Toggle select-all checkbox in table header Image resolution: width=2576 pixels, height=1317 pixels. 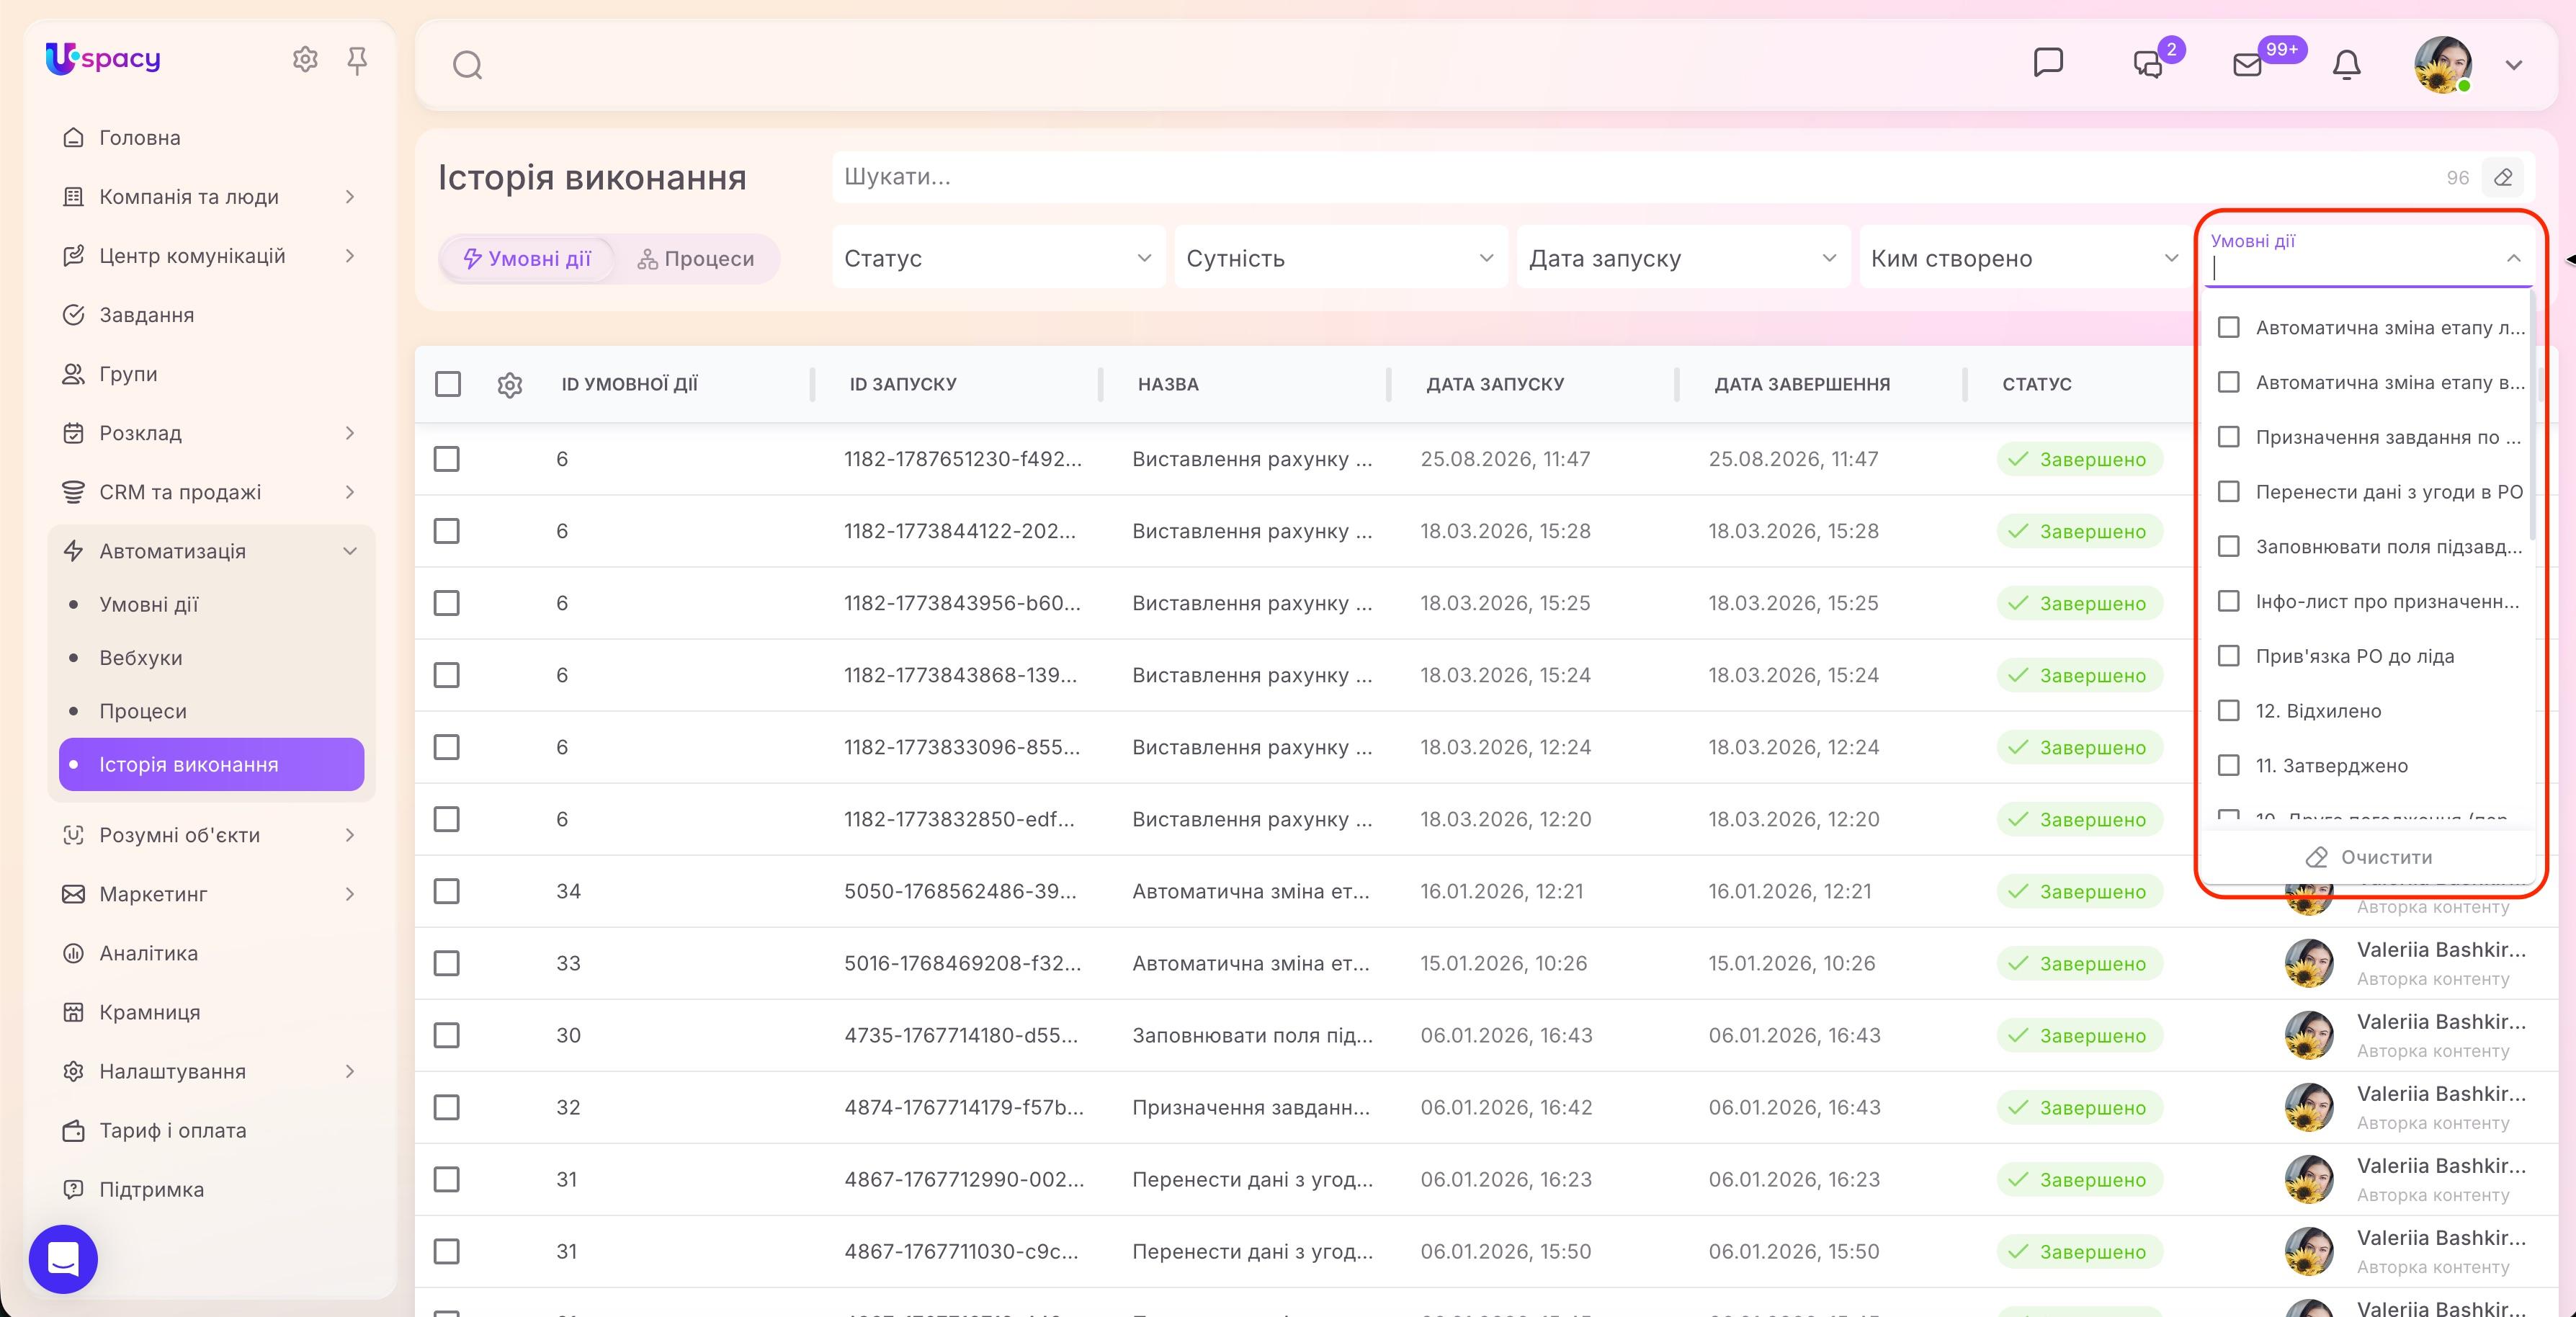click(448, 384)
